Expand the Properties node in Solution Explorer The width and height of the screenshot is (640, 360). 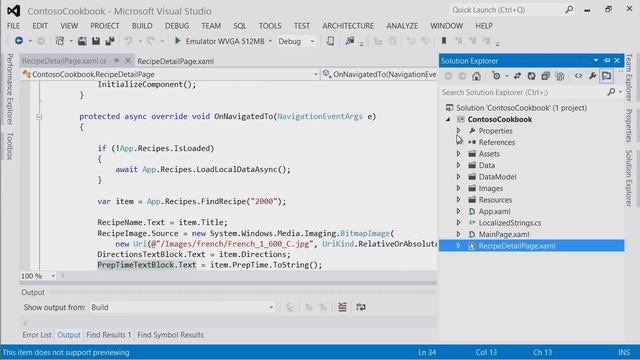458,131
